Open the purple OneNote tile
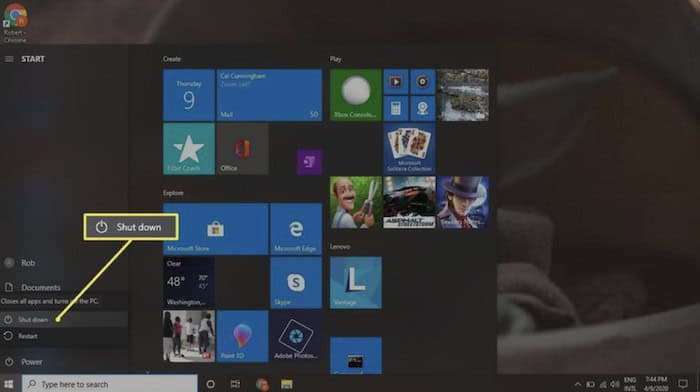The image size is (700, 392). [x=309, y=162]
